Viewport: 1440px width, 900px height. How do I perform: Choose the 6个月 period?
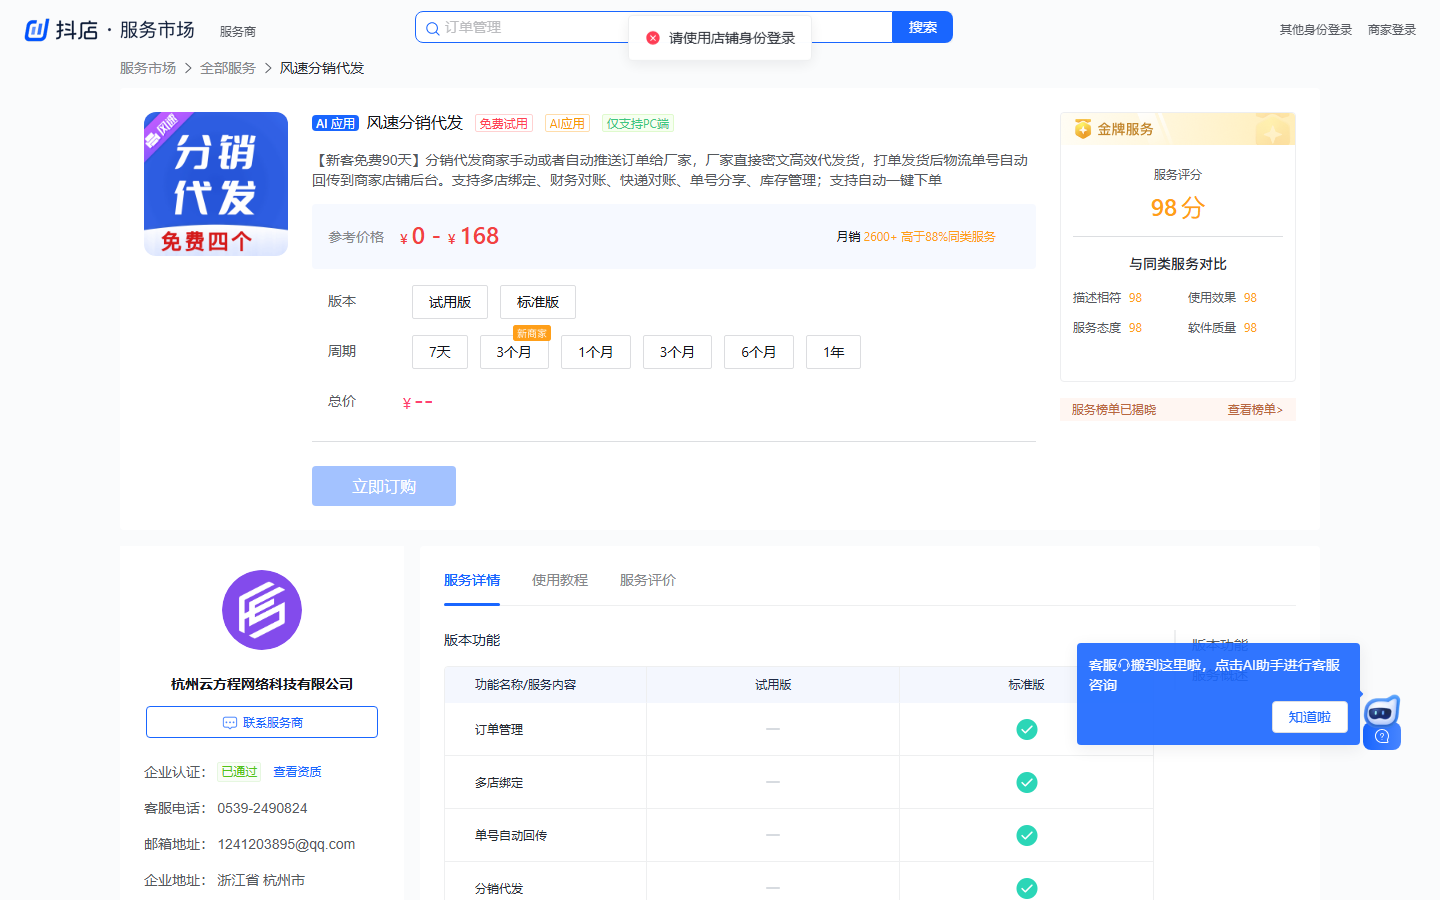pos(759,352)
